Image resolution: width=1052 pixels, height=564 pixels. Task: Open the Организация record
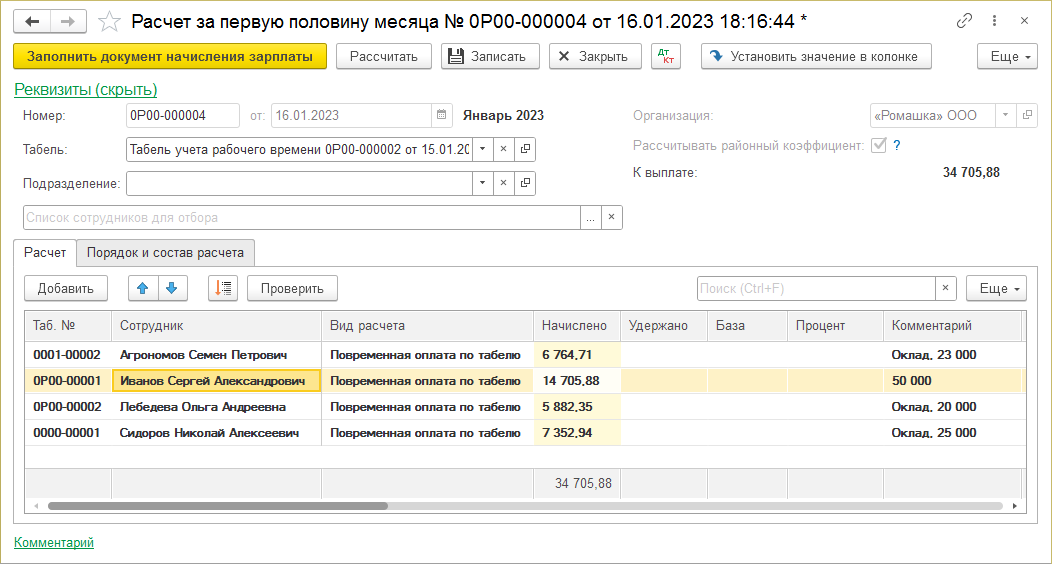pyautogui.click(x=1027, y=115)
